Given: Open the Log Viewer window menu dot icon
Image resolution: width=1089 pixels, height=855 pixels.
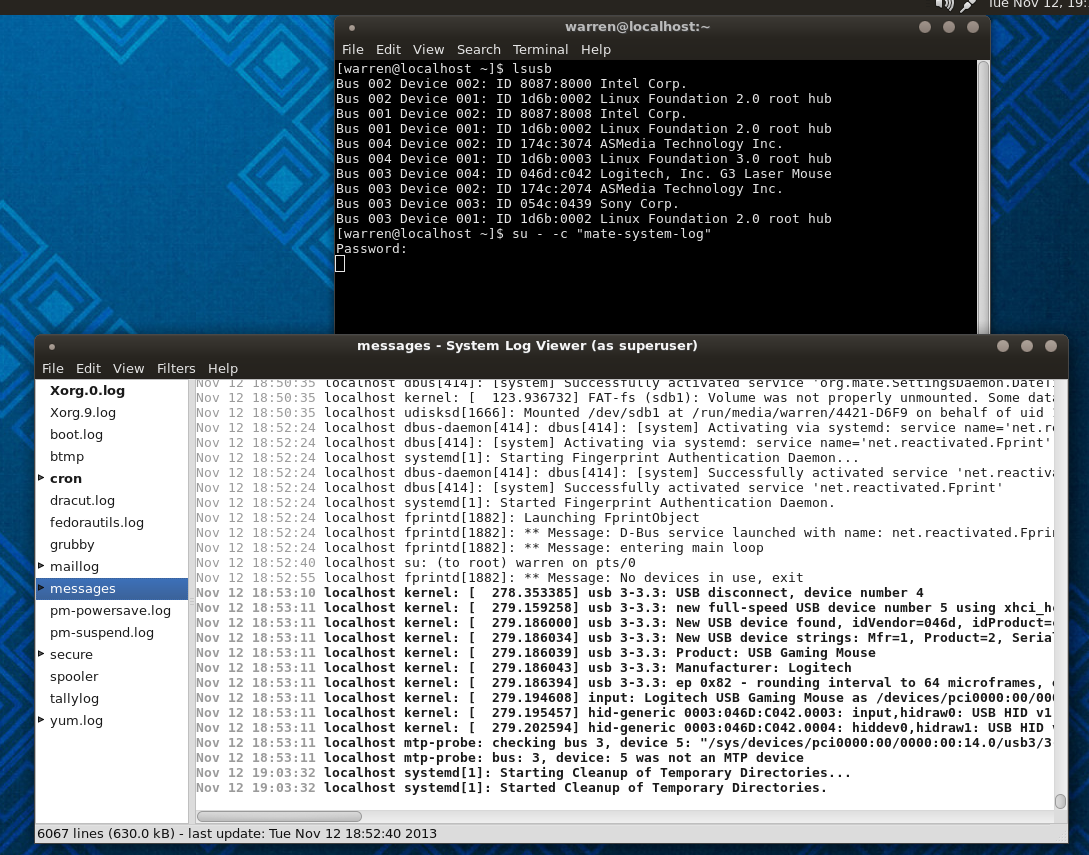Looking at the screenshot, I should (52, 347).
